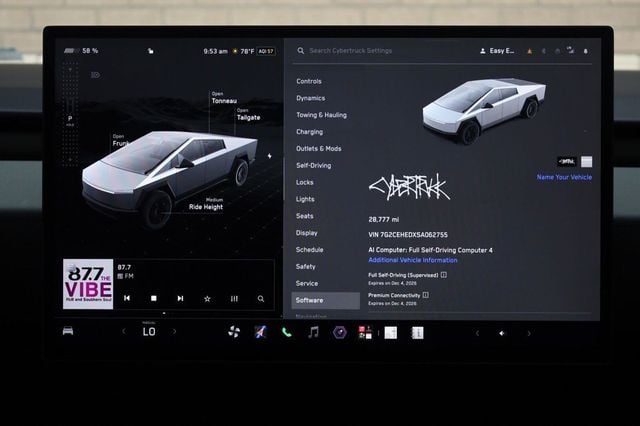Viewport: 640px width, 426px height.
Task: Skip to previous radio station
Action: tap(127, 298)
